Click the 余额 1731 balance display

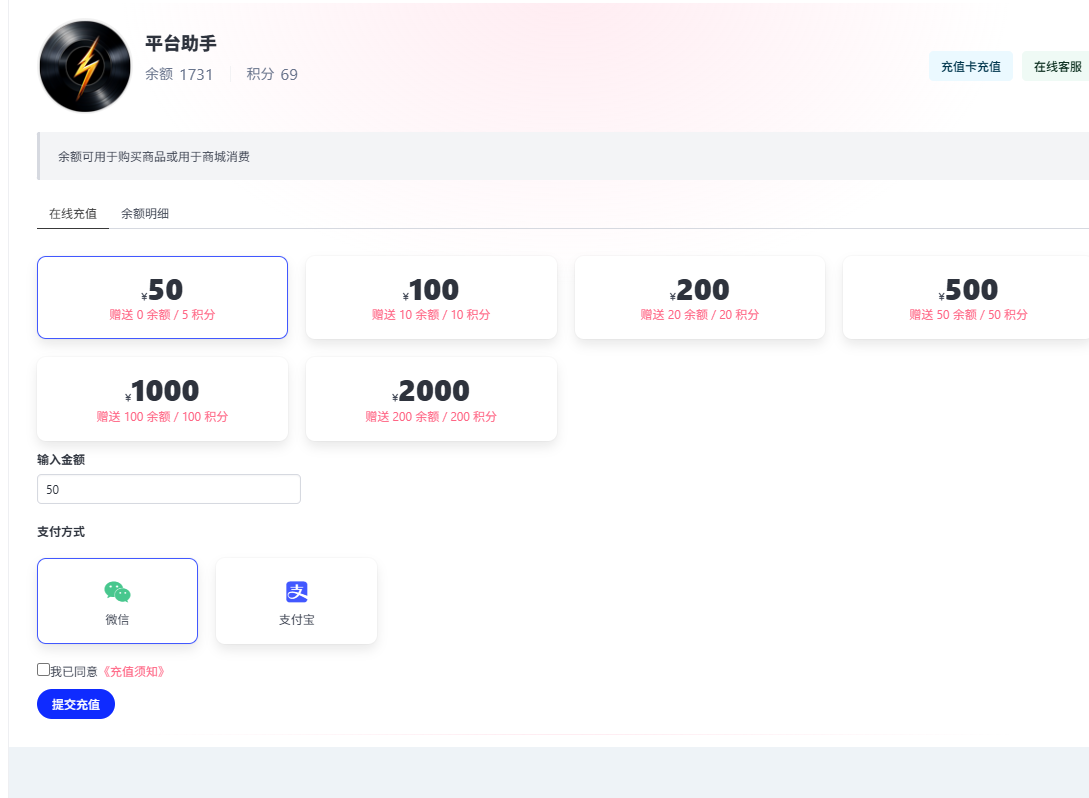(x=179, y=74)
